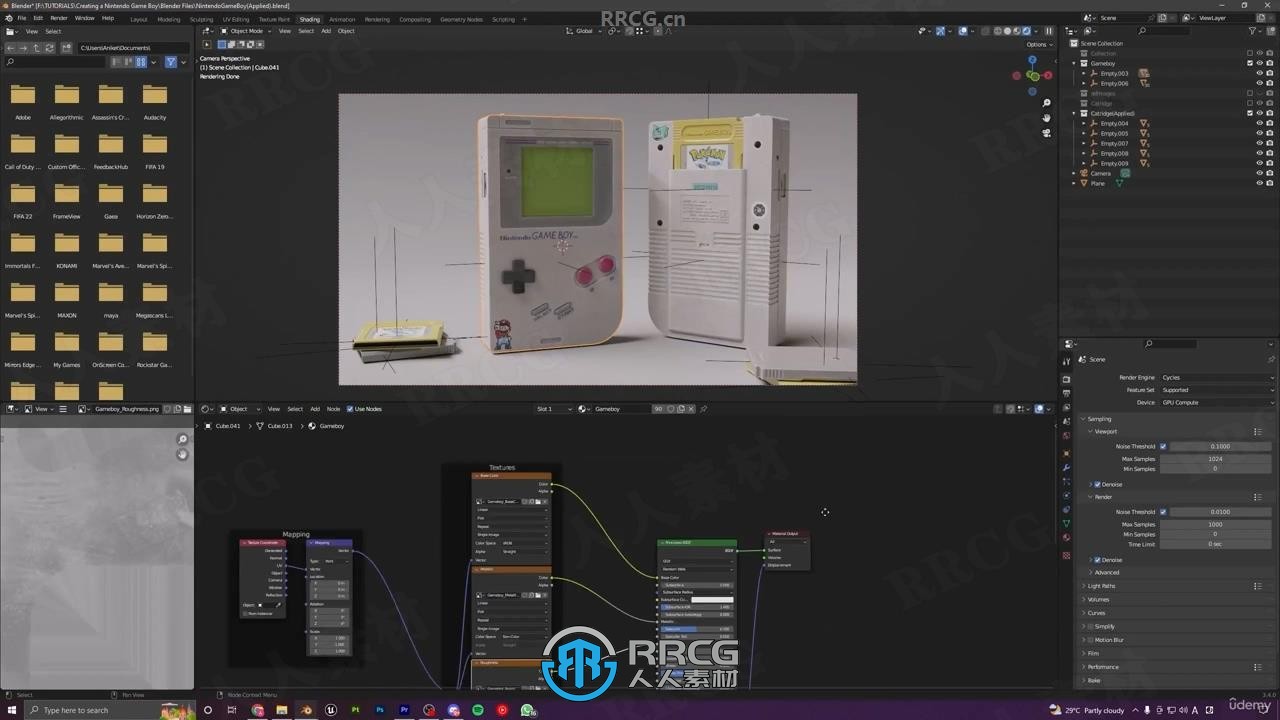Open the Render menu in top bar
The width and height of the screenshot is (1280, 720).
pyautogui.click(x=59, y=18)
